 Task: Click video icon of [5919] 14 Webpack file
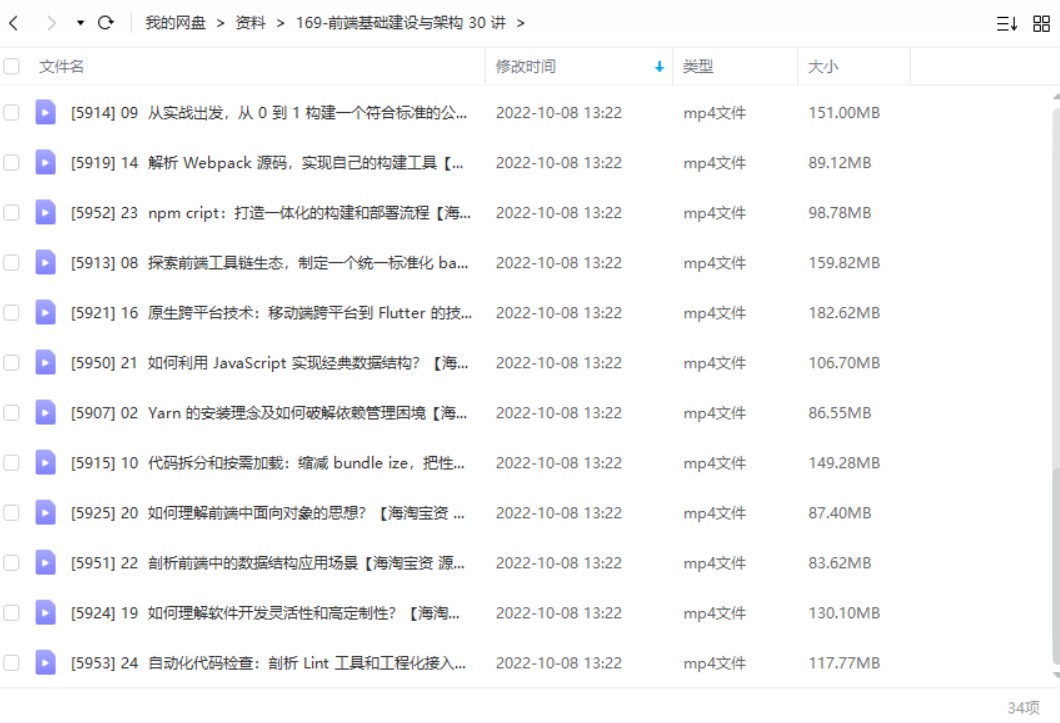click(45, 162)
